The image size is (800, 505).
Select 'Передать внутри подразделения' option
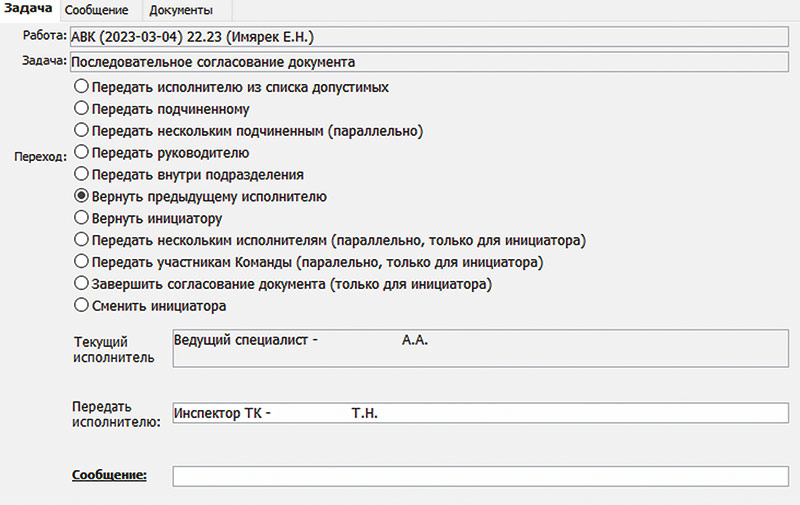[82, 175]
